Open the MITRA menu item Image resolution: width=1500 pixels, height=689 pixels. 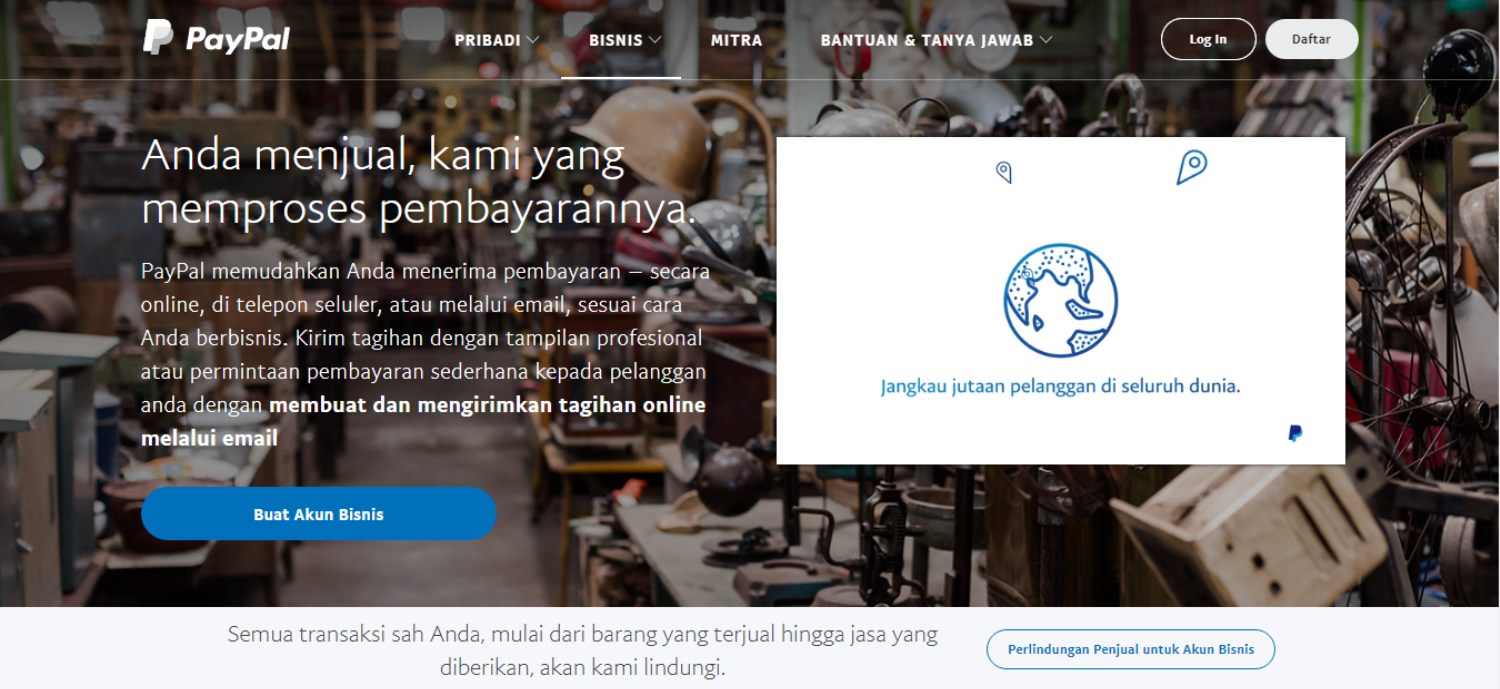[x=737, y=40]
